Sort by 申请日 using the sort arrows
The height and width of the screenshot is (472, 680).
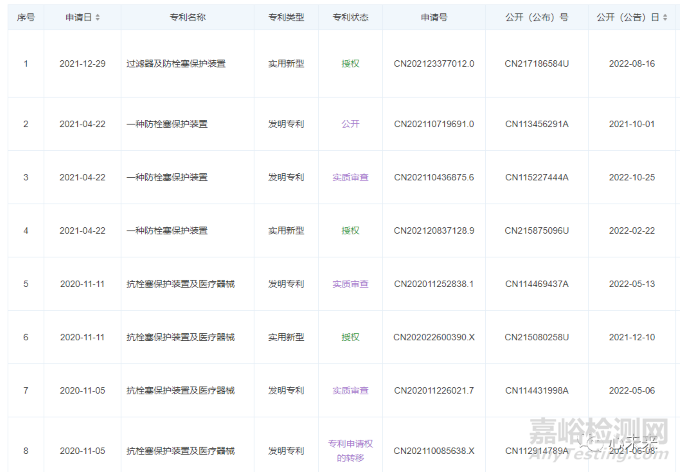tap(97, 18)
